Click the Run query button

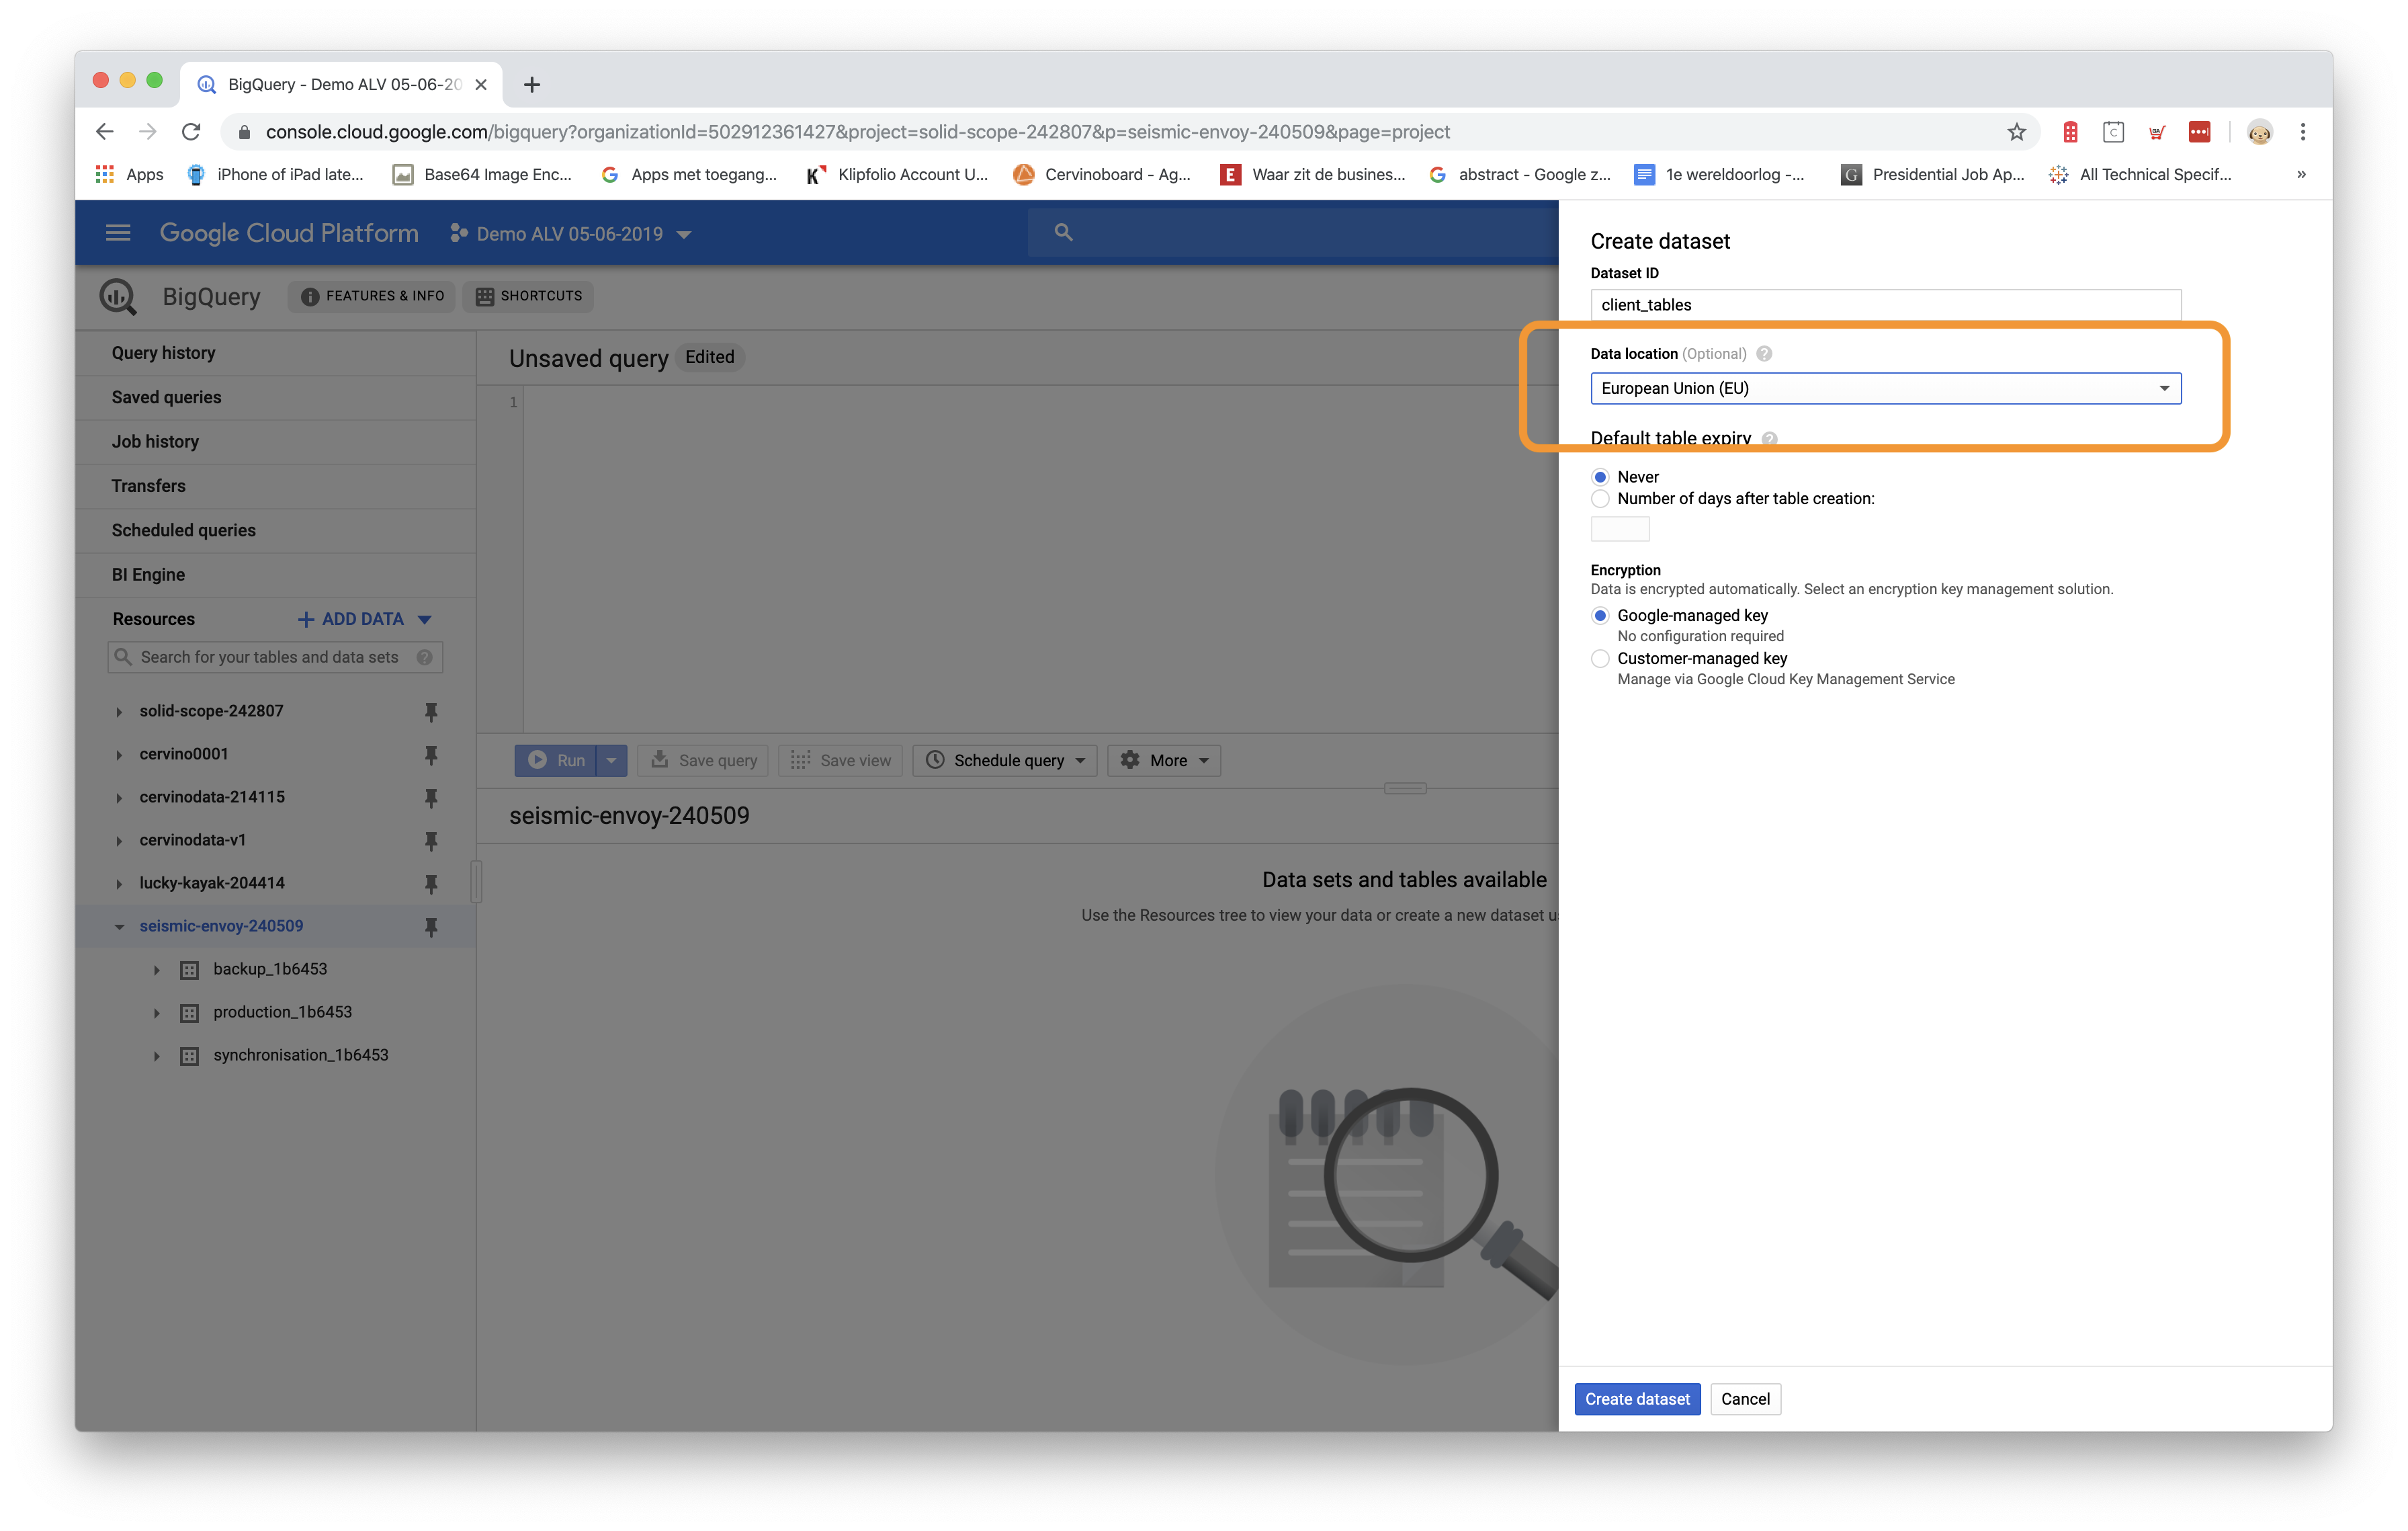pyautogui.click(x=556, y=760)
